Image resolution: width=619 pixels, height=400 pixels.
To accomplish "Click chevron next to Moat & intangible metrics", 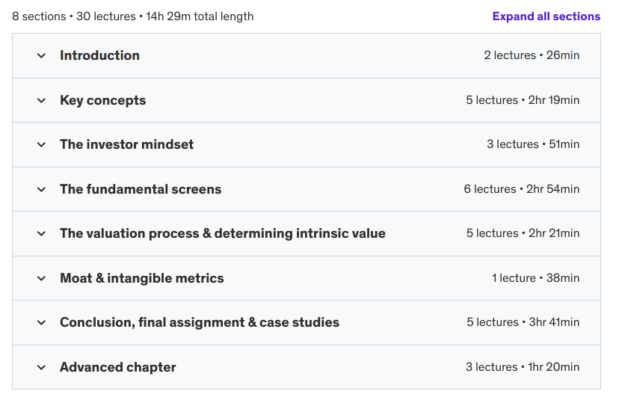I will tap(41, 278).
